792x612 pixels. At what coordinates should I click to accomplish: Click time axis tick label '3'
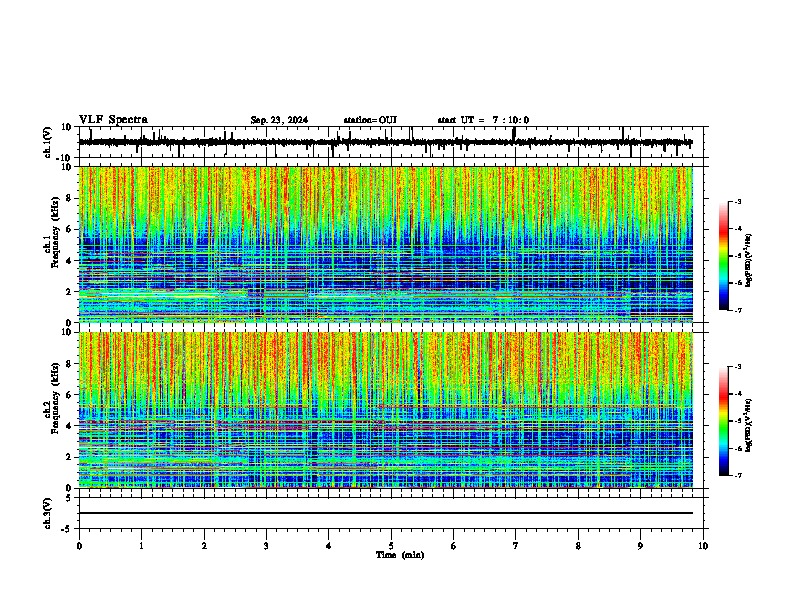[x=266, y=546]
